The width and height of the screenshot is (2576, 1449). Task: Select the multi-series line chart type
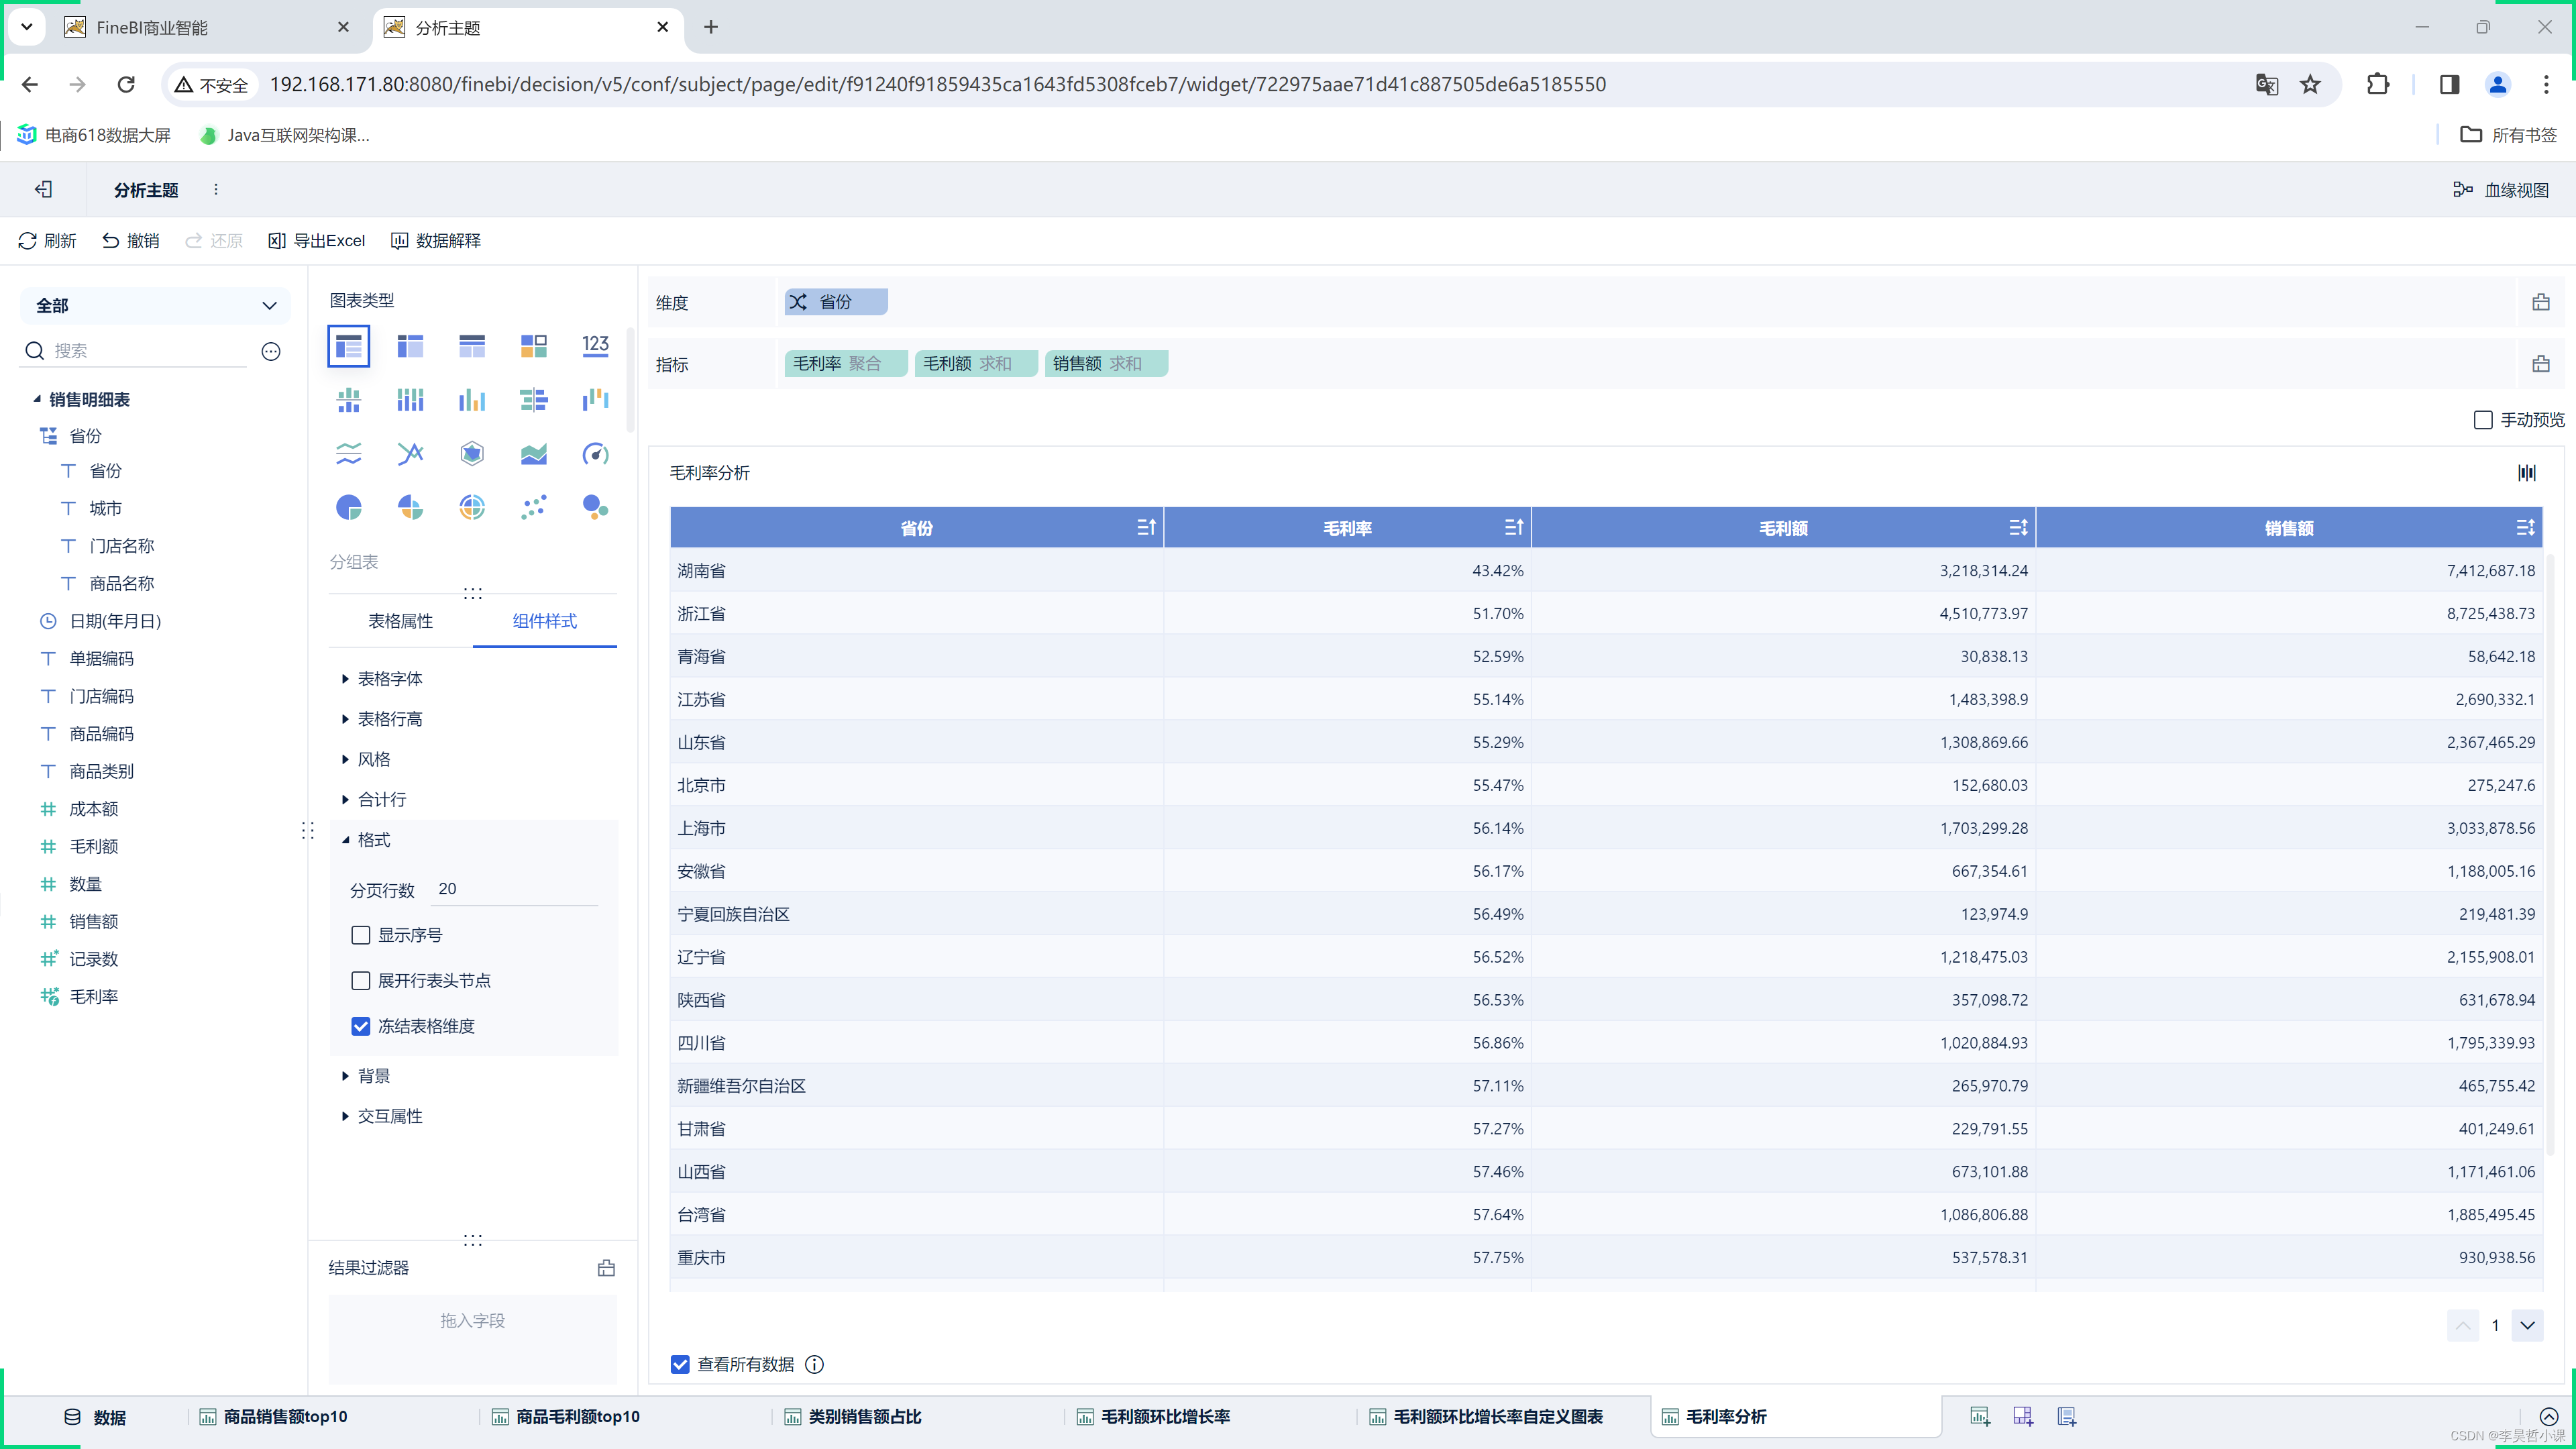pyautogui.click(x=349, y=454)
